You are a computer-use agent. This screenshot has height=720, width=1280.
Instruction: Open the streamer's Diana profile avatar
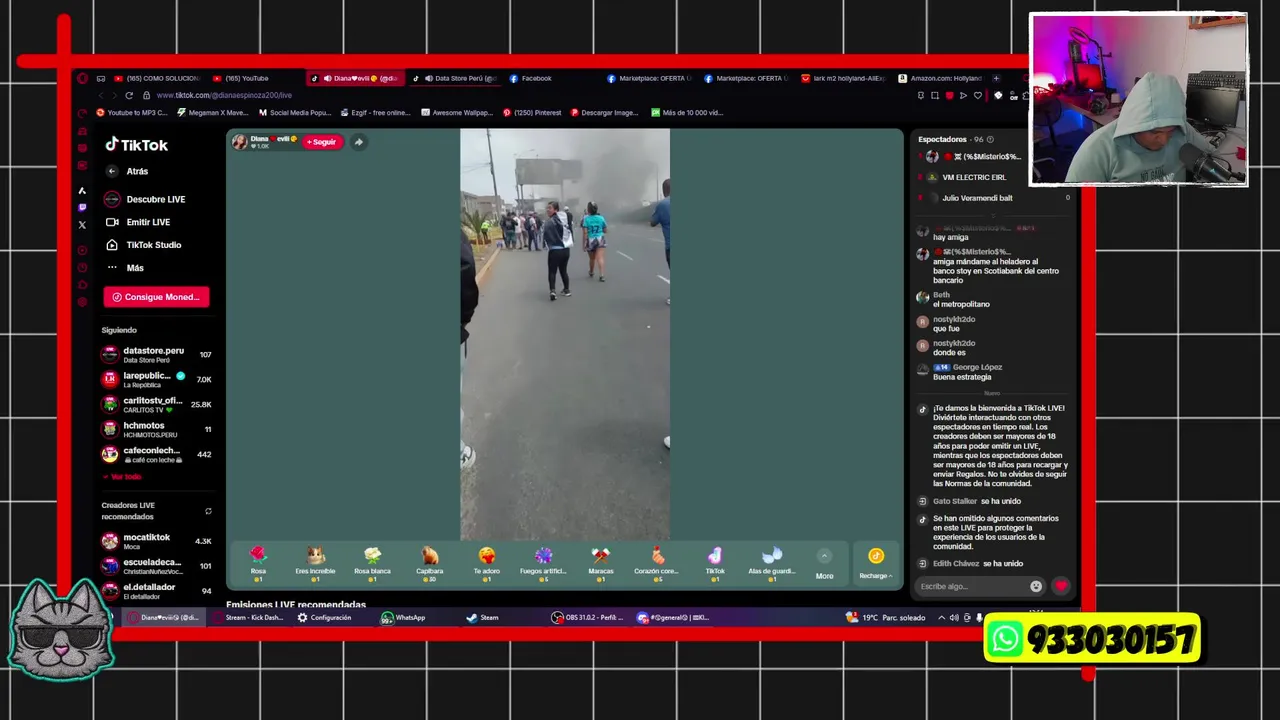point(240,142)
